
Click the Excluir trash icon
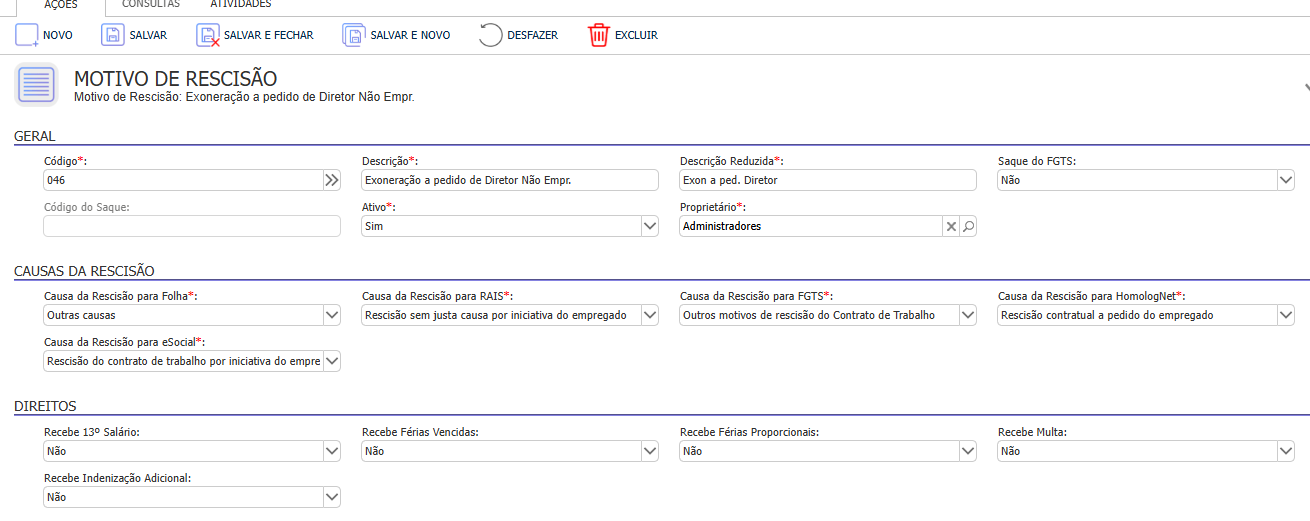(598, 35)
